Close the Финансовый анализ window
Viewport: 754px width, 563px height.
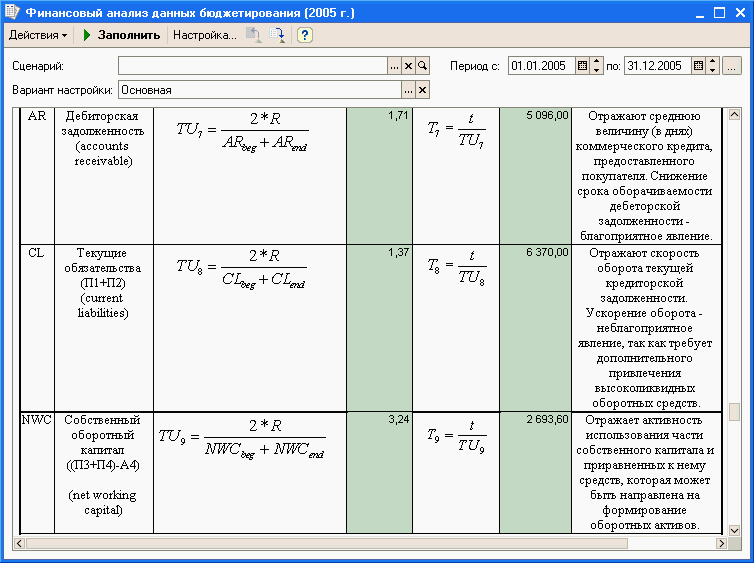[741, 13]
